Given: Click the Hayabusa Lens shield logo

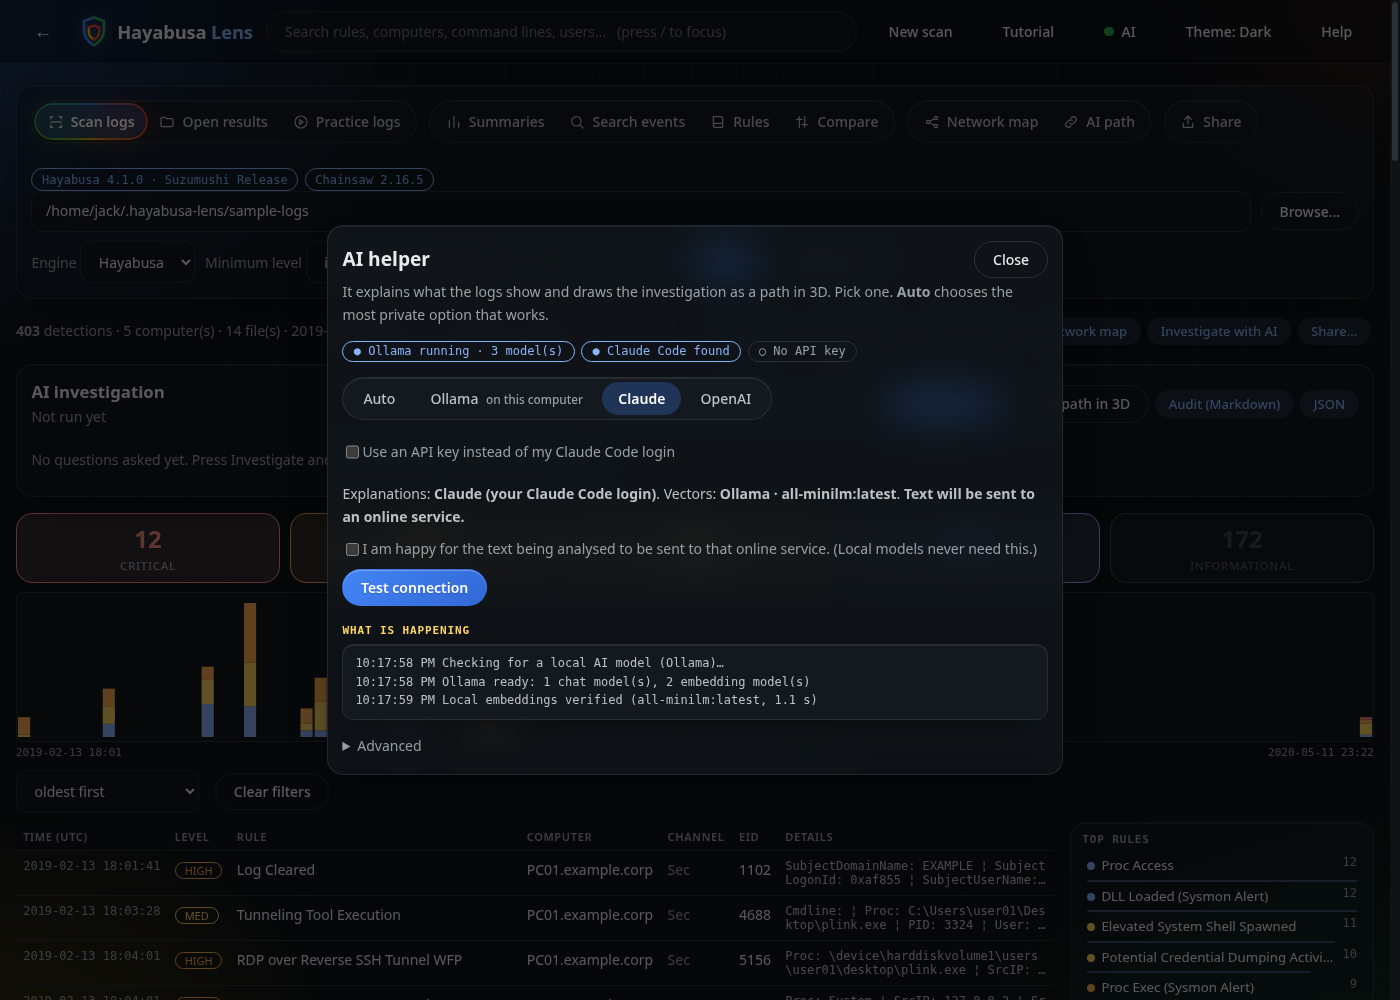Looking at the screenshot, I should [94, 32].
